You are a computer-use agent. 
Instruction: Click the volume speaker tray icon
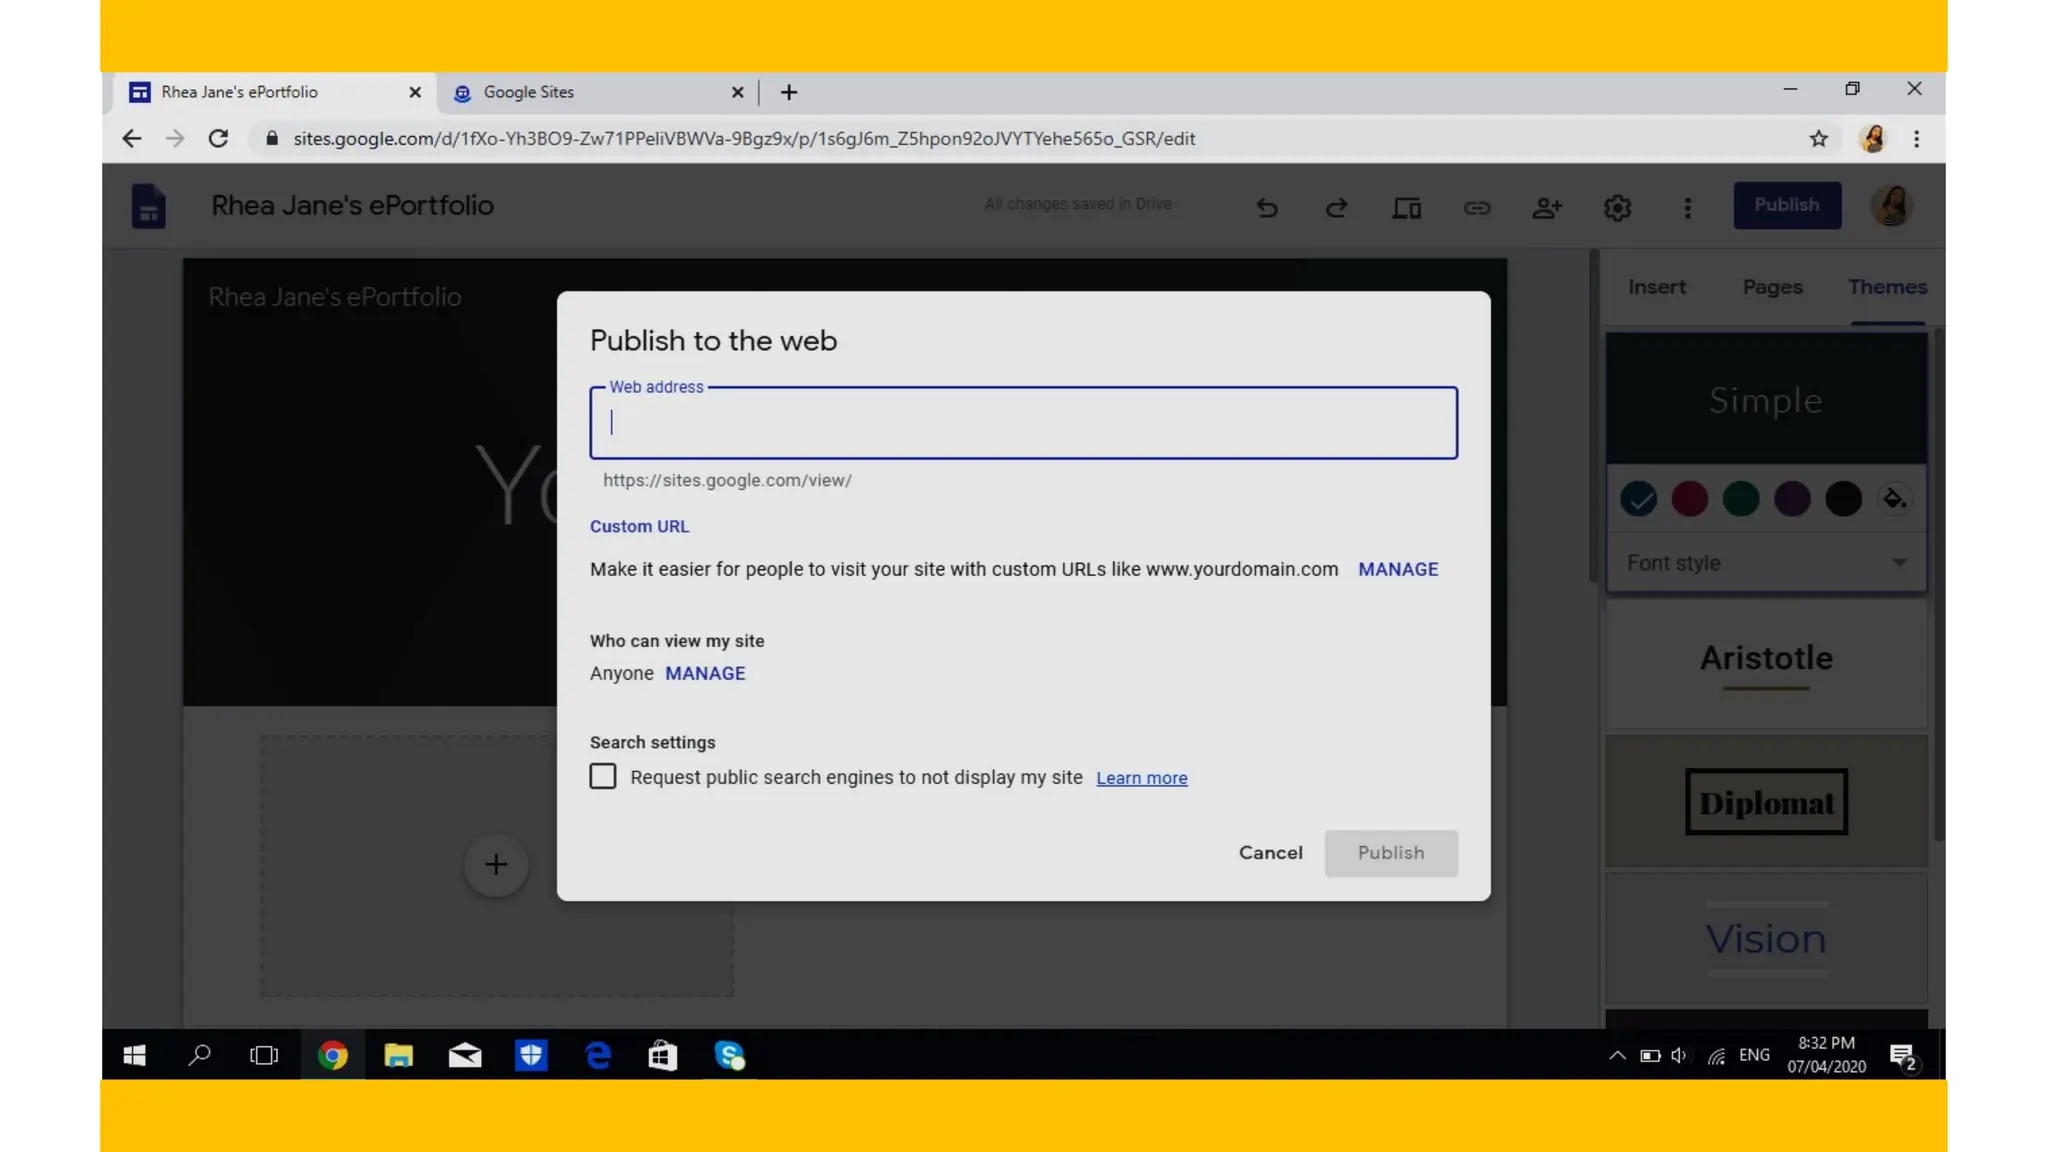(x=1679, y=1055)
